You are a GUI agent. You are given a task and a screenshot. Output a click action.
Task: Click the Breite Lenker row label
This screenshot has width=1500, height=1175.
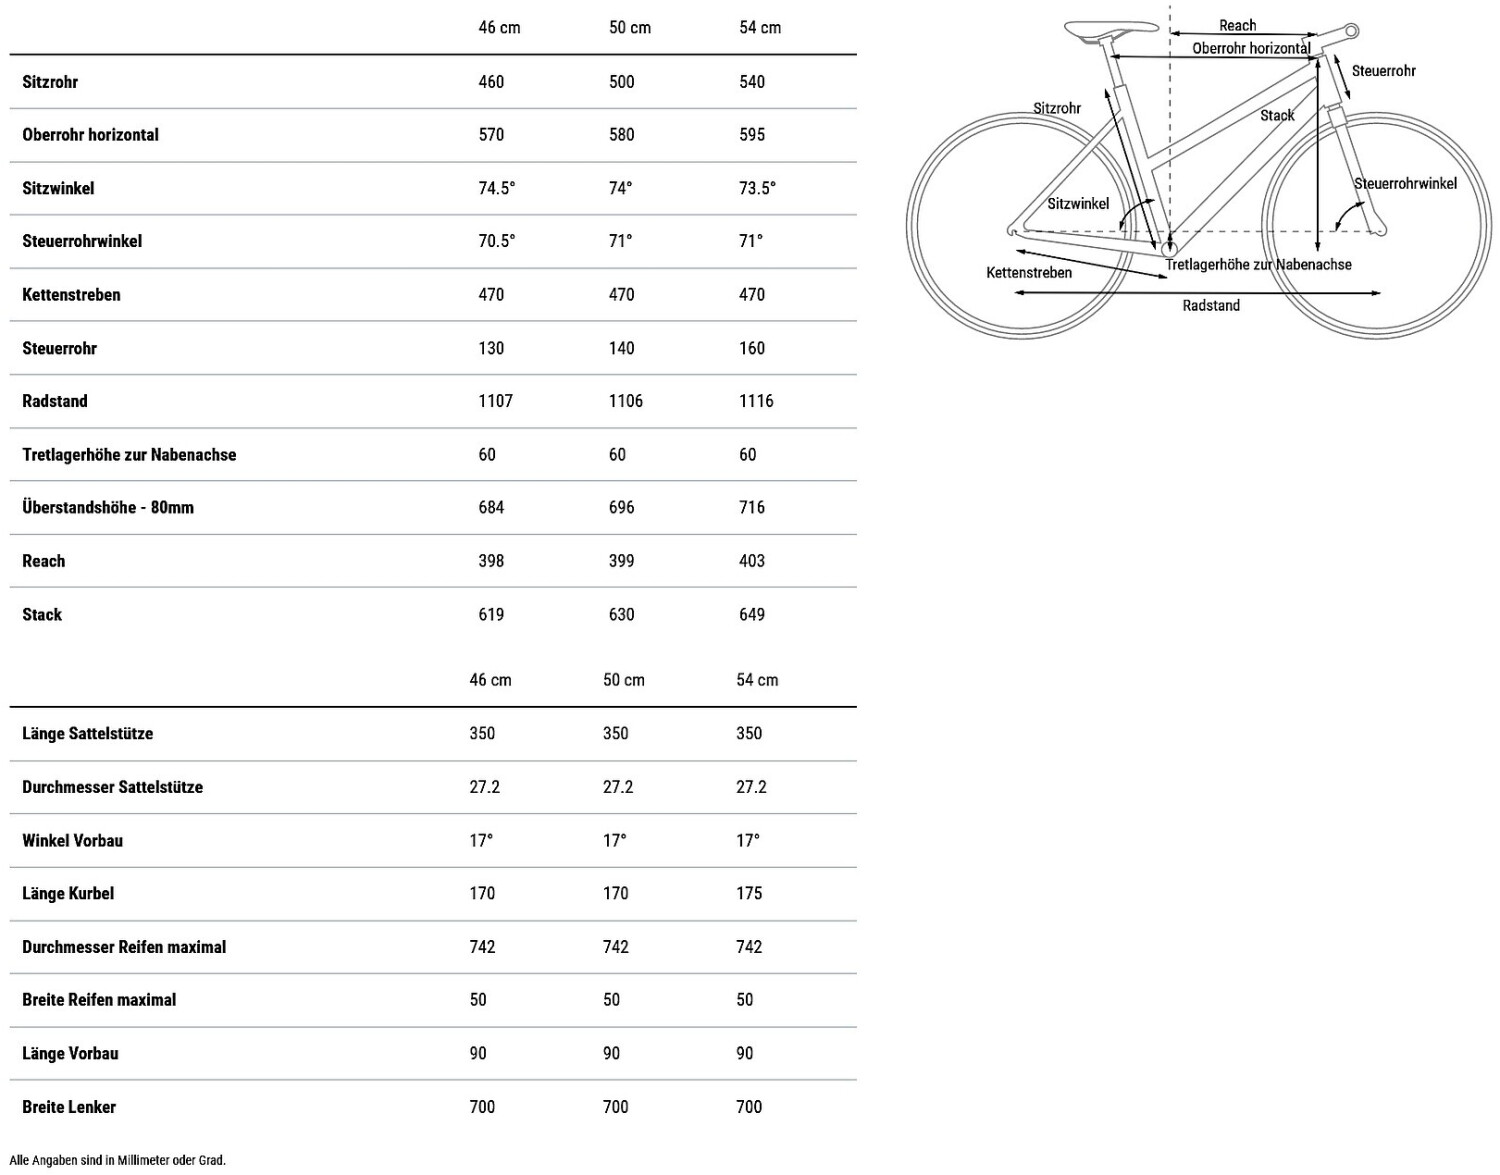click(x=69, y=1107)
